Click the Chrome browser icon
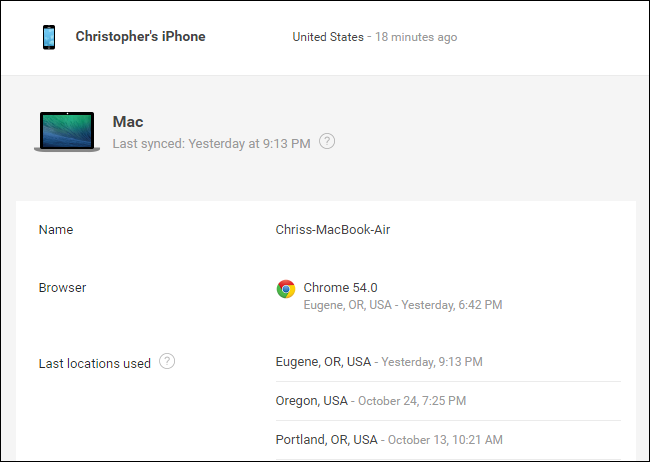This screenshot has width=650, height=462. point(286,289)
